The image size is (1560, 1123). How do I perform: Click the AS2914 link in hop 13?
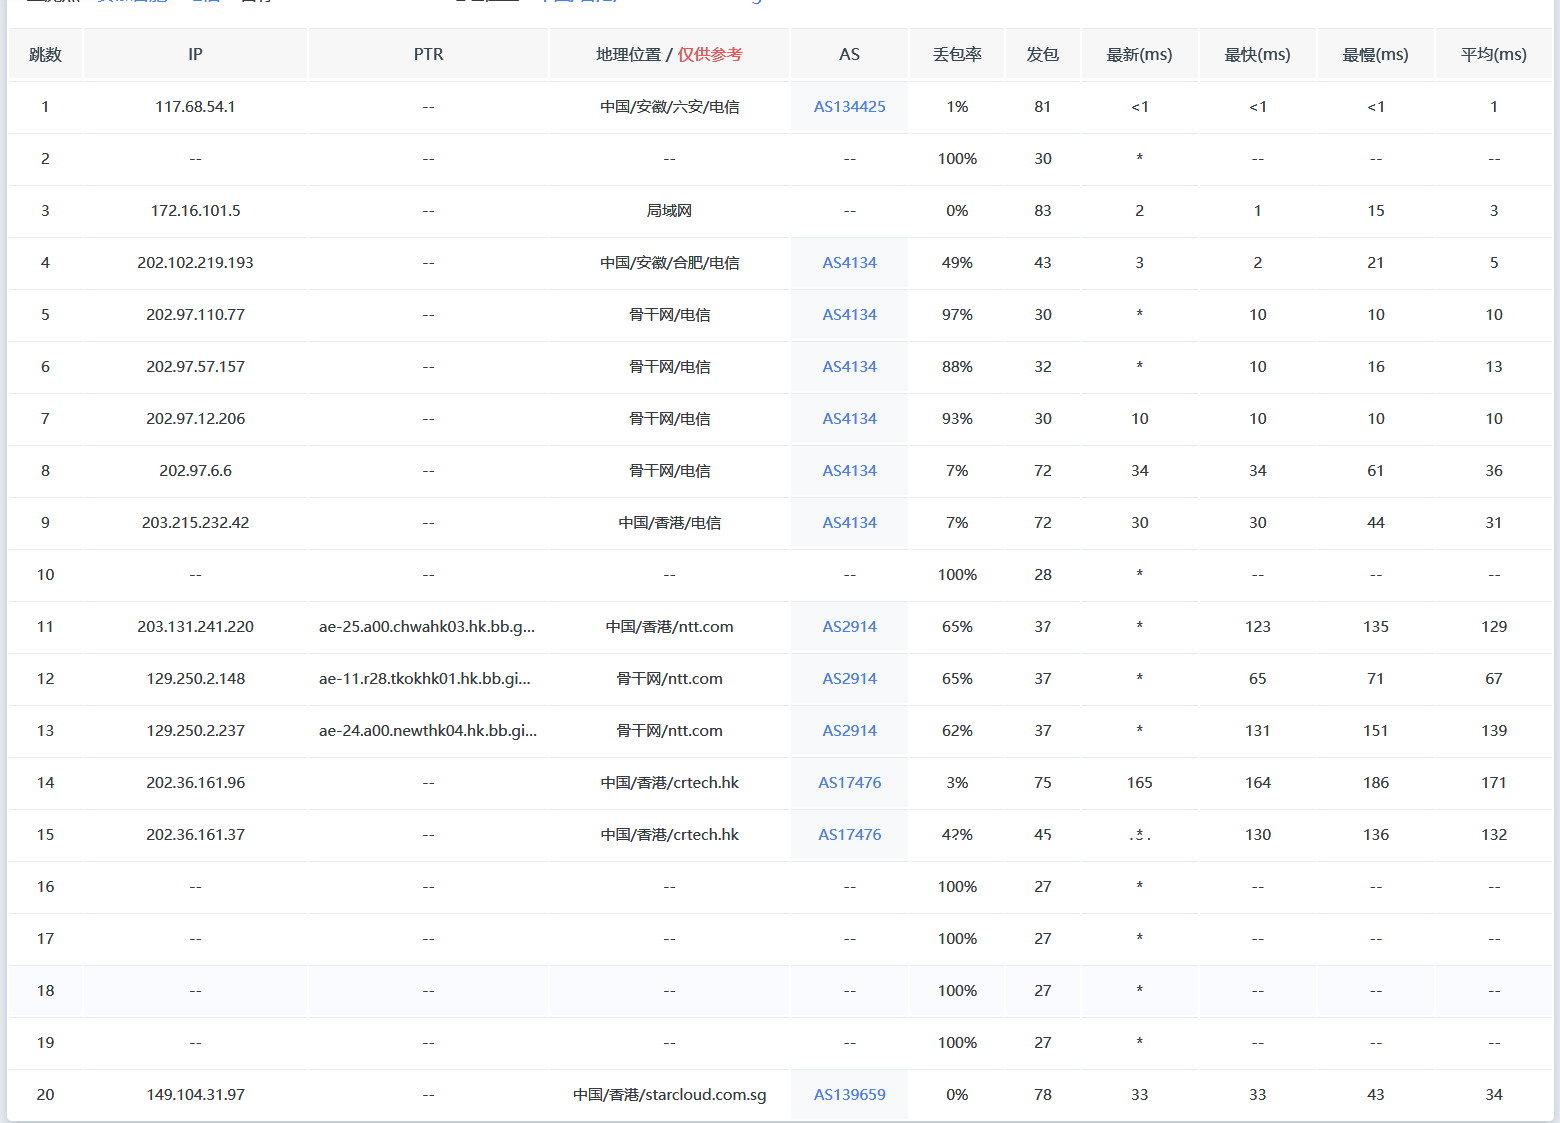click(x=849, y=731)
